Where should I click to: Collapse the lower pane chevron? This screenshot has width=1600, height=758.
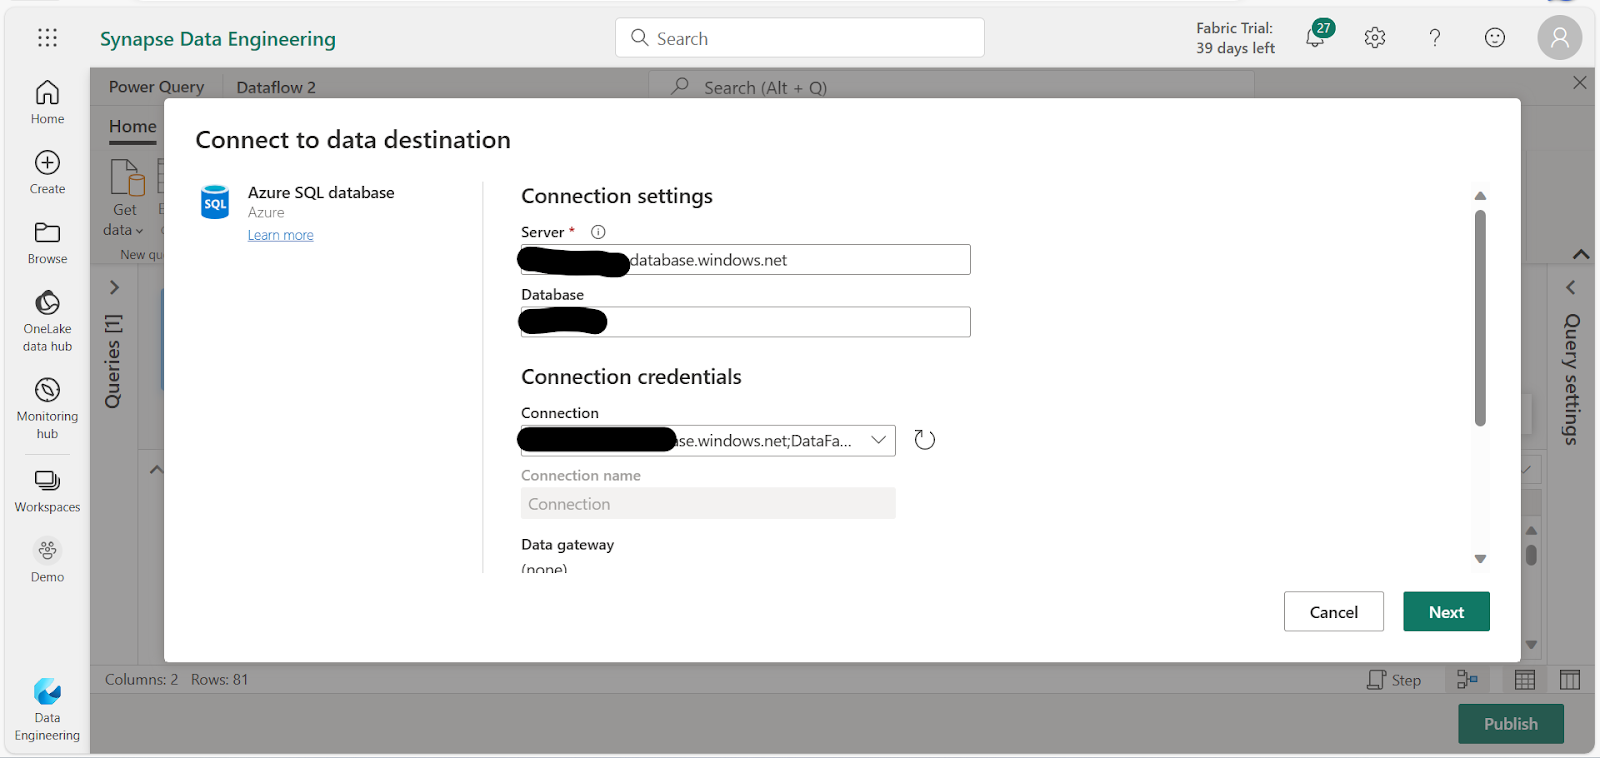[x=156, y=469]
